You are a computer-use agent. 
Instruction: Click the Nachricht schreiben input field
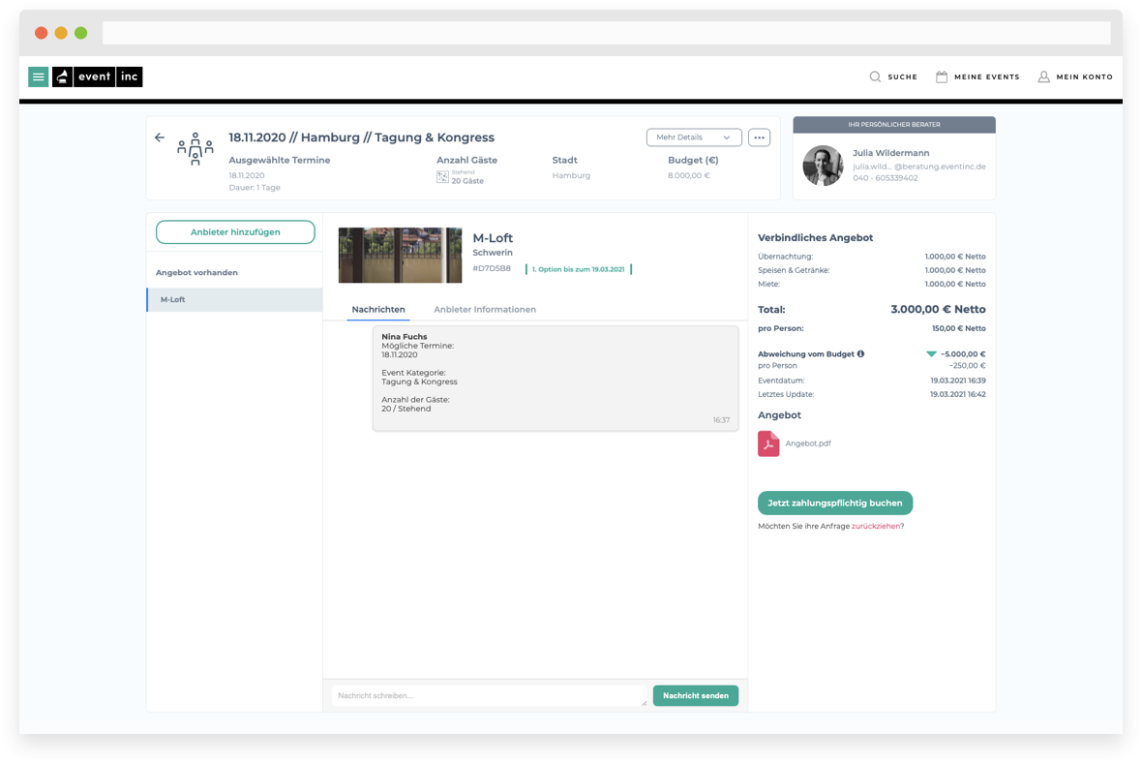point(489,695)
